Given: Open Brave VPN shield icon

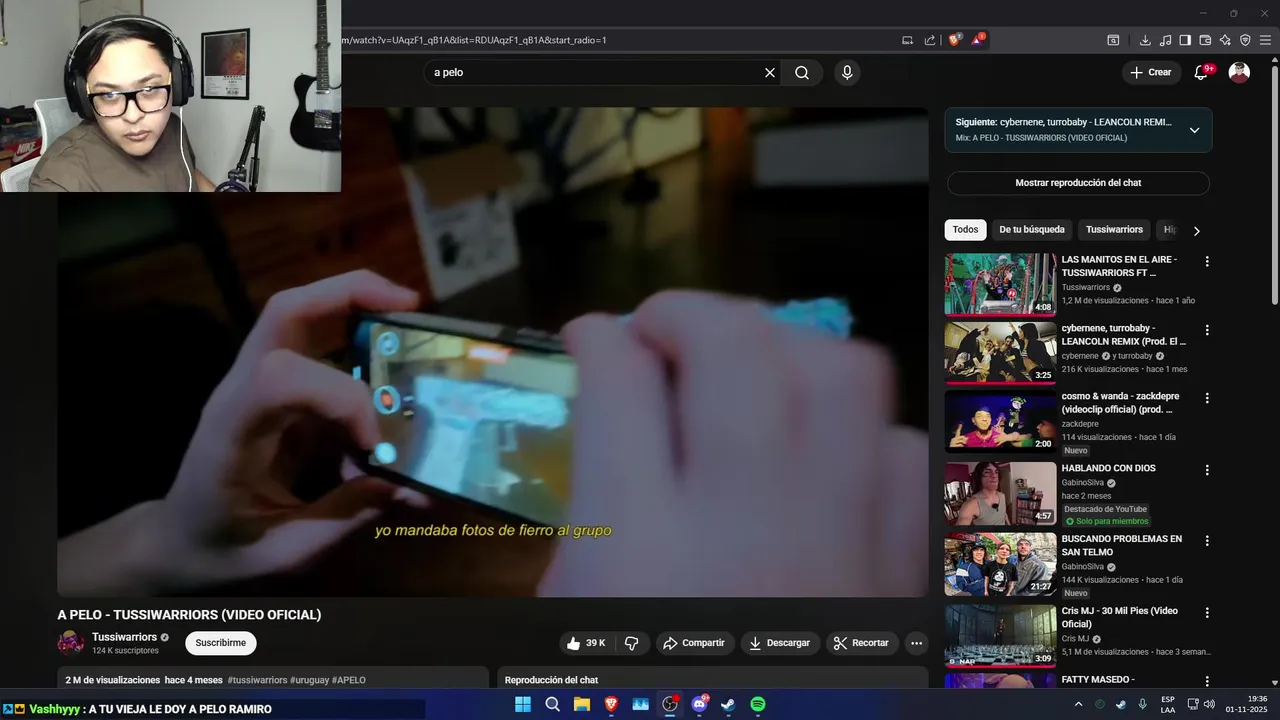Looking at the screenshot, I should 1245,40.
